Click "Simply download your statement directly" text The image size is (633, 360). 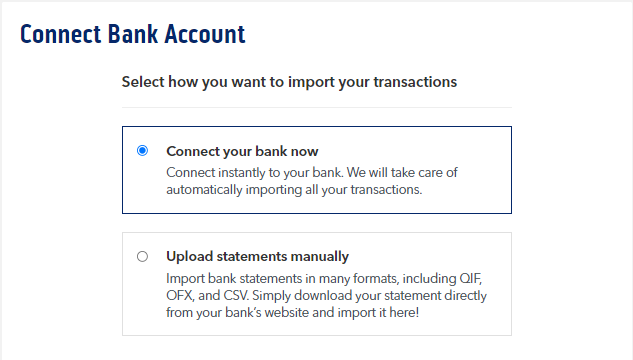(x=370, y=295)
